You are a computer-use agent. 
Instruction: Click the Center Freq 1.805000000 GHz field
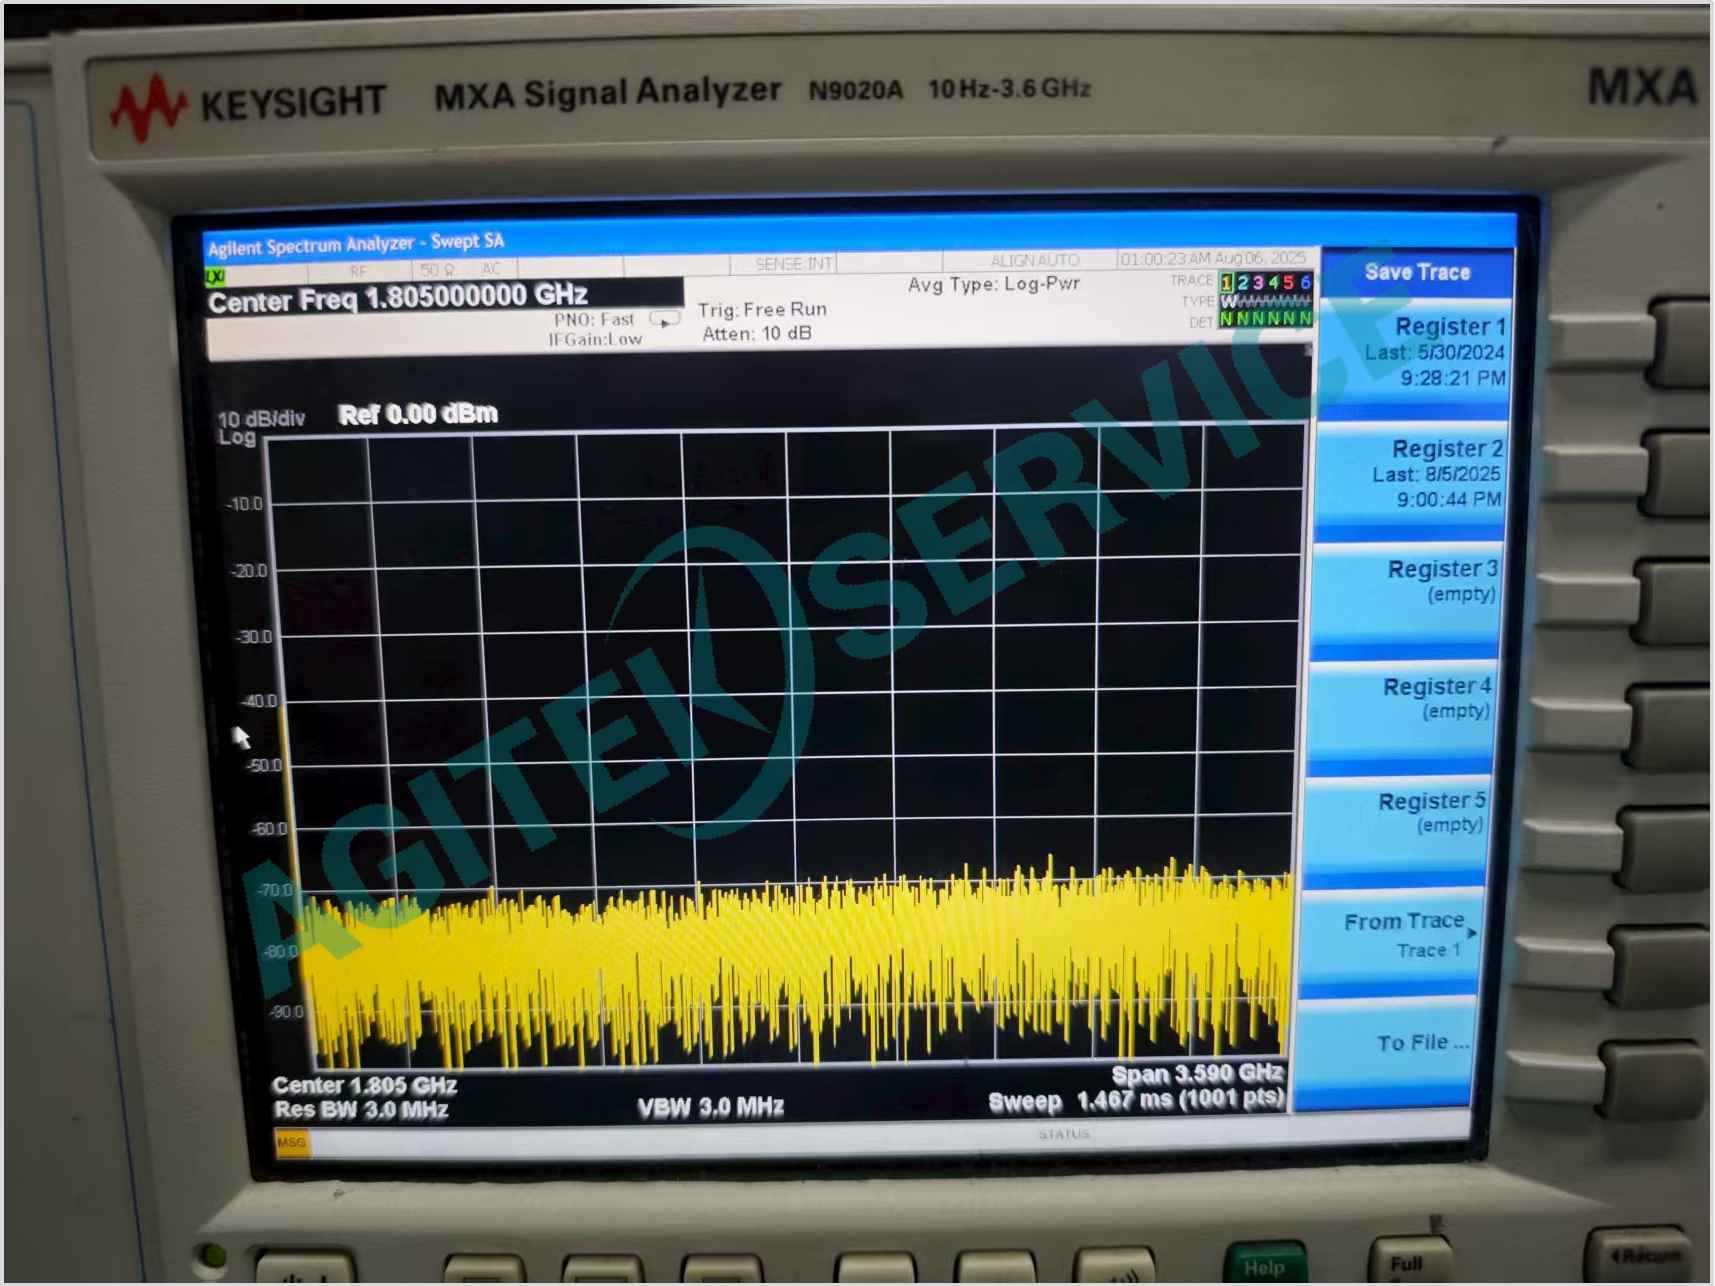tap(444, 297)
